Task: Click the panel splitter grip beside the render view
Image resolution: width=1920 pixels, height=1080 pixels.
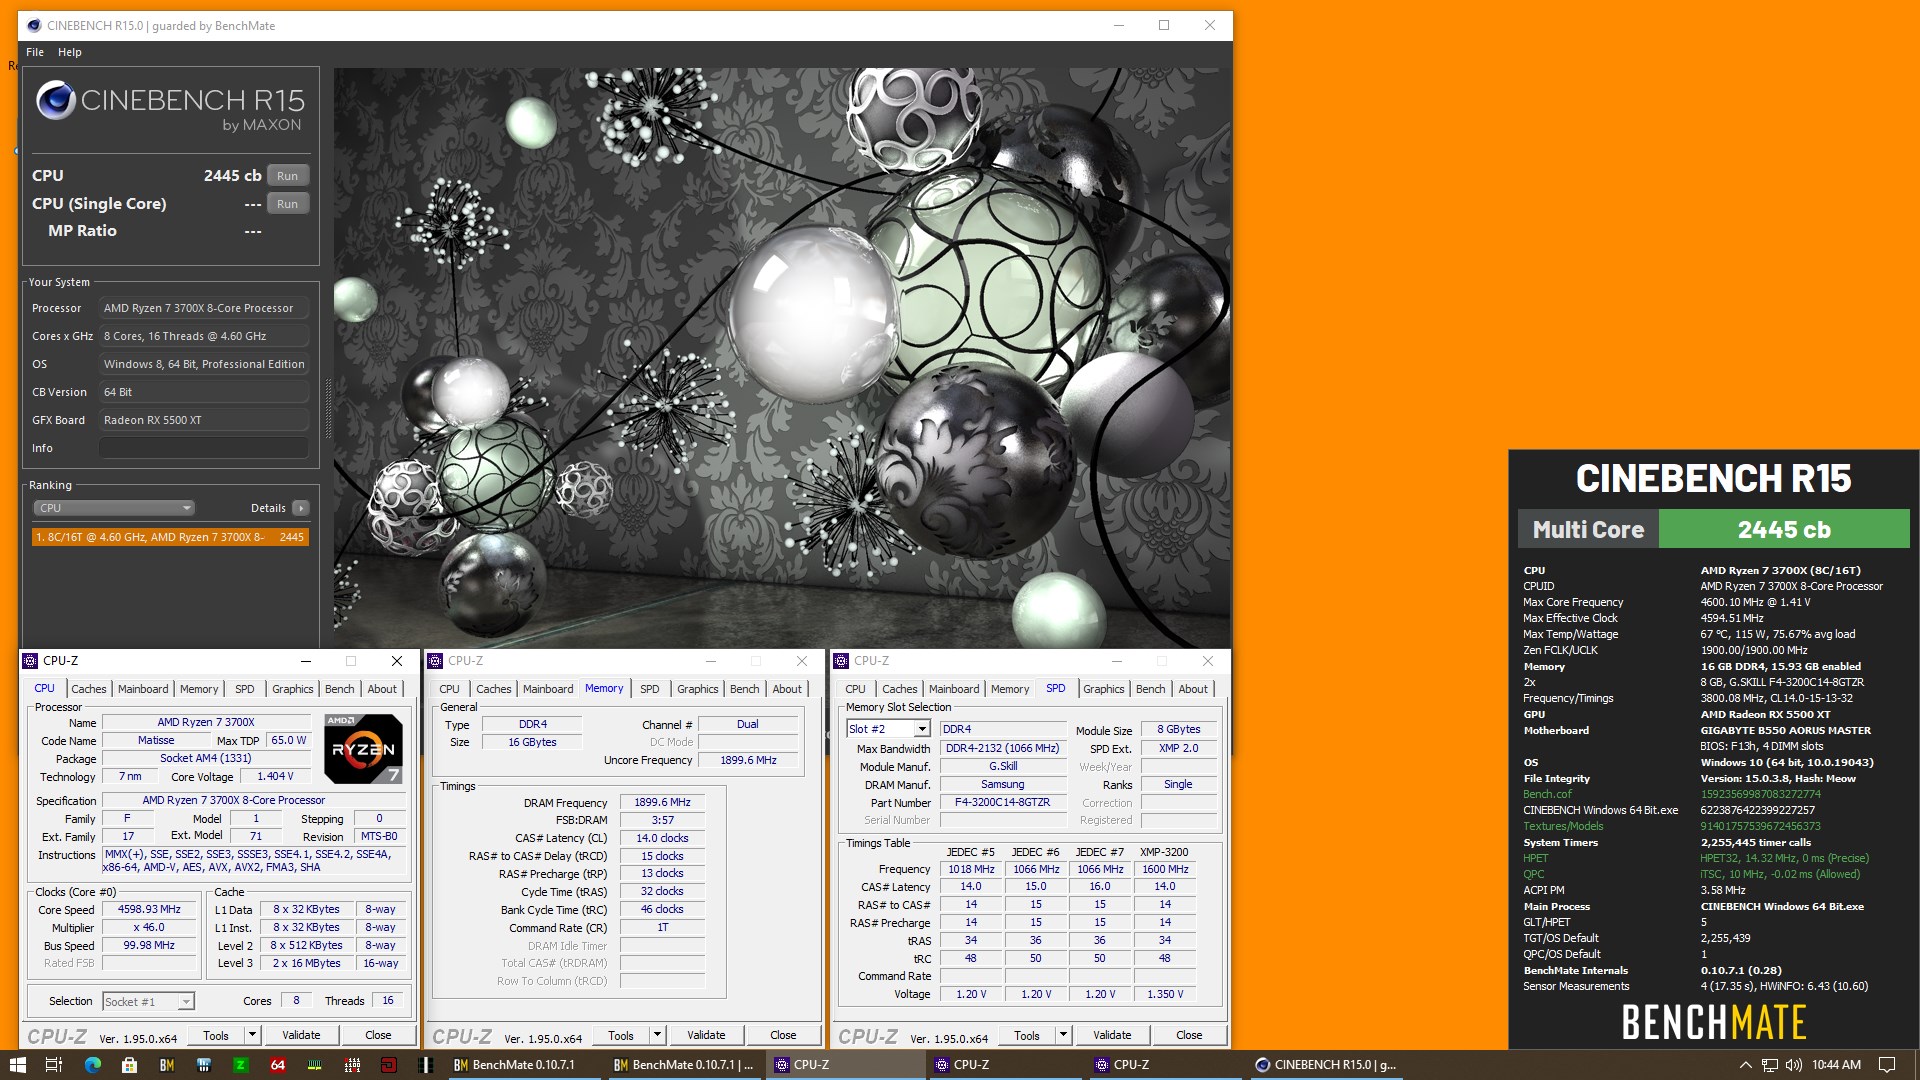Action: (327, 408)
